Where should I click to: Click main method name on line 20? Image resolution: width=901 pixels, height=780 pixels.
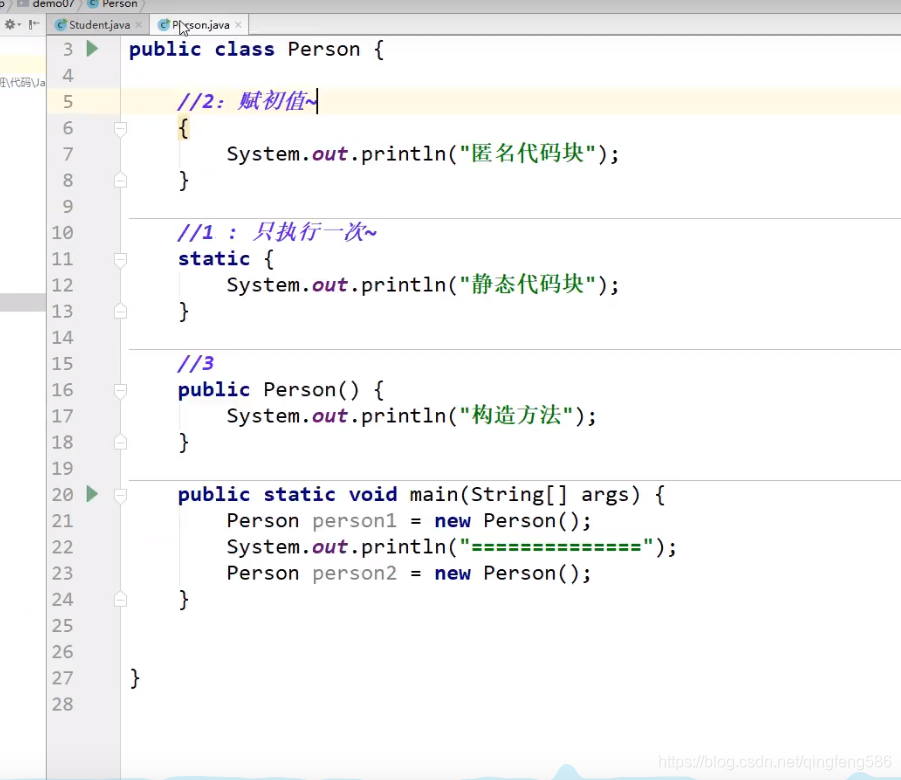coord(433,494)
